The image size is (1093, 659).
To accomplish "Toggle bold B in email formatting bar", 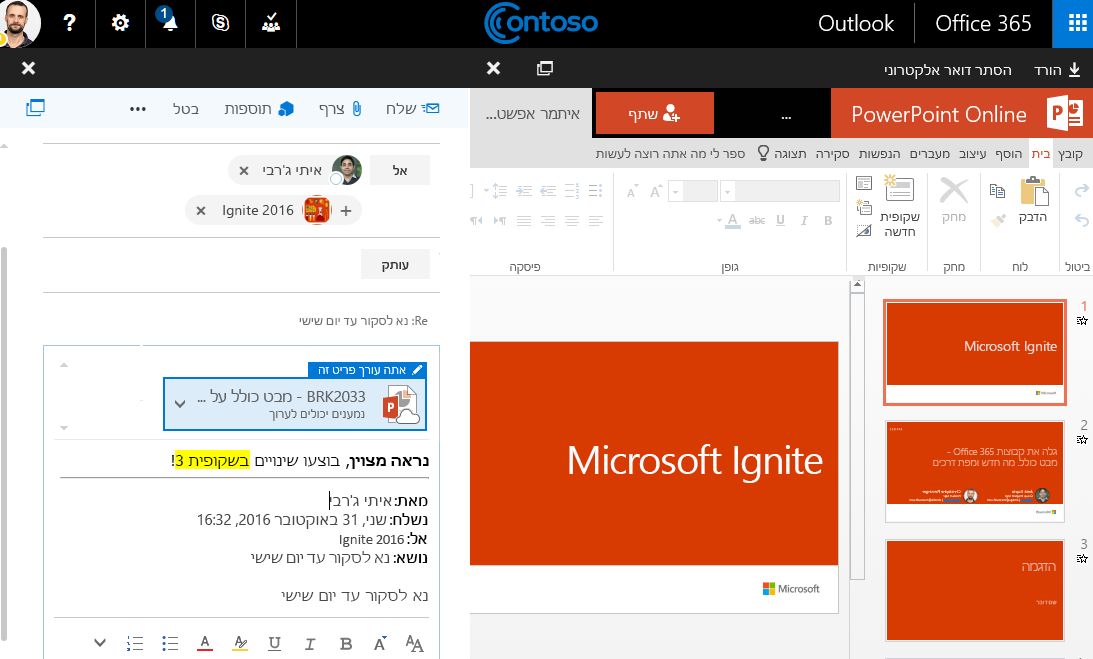I will point(346,644).
